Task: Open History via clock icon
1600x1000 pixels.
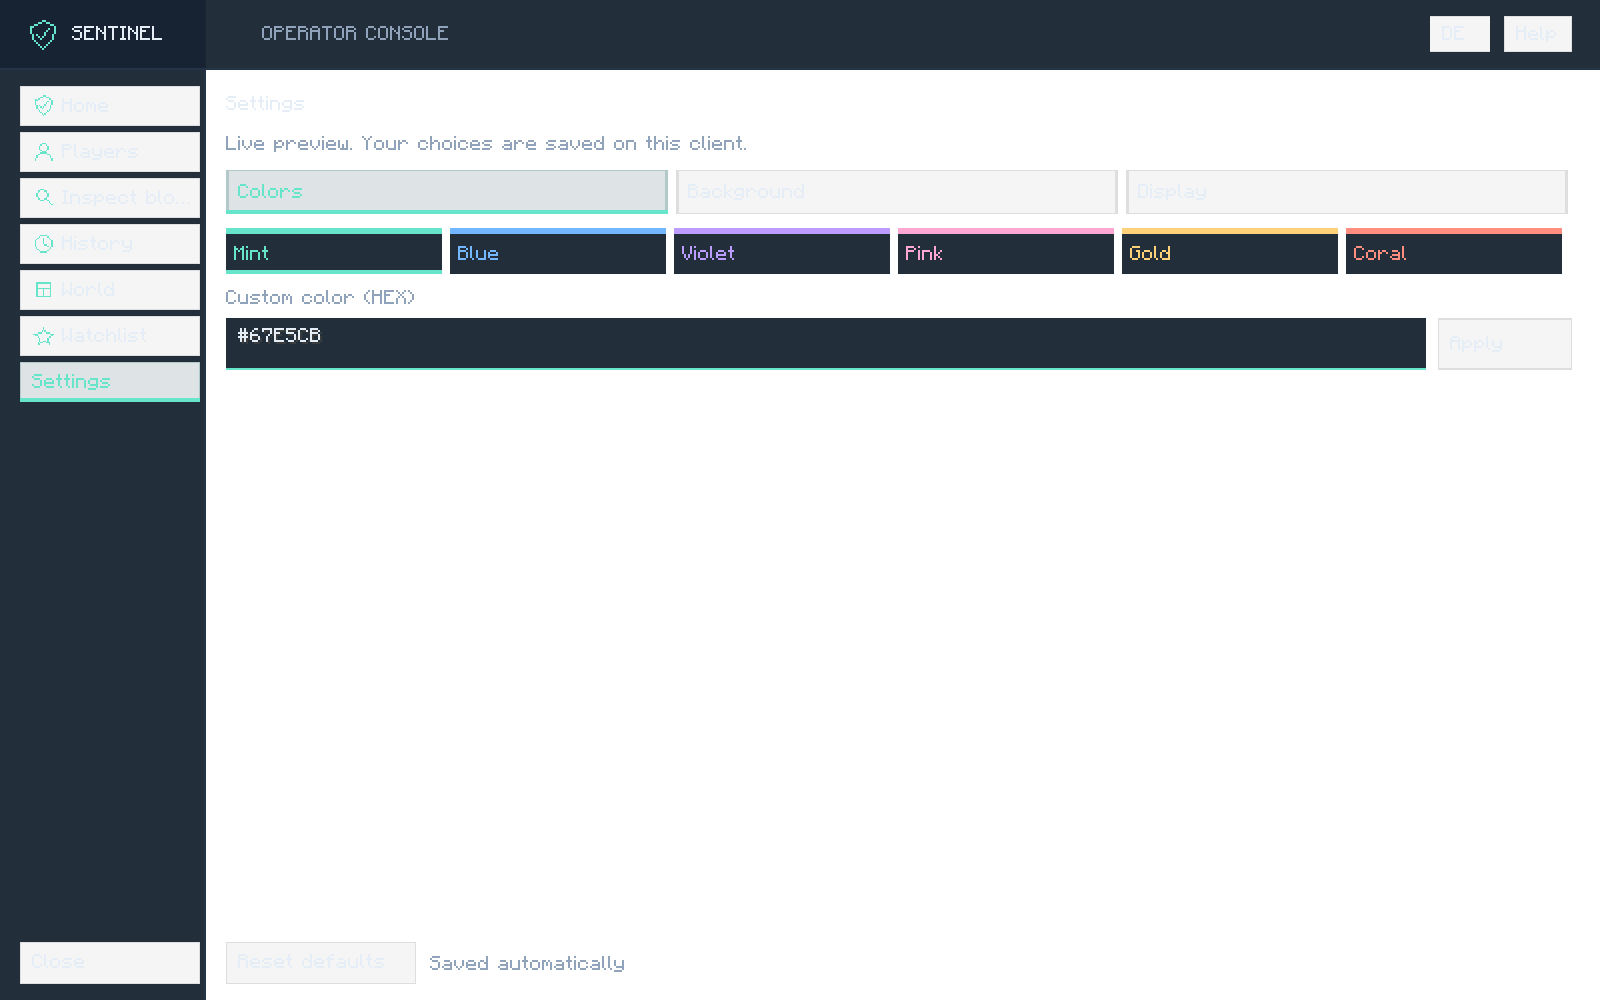Action: [x=44, y=243]
